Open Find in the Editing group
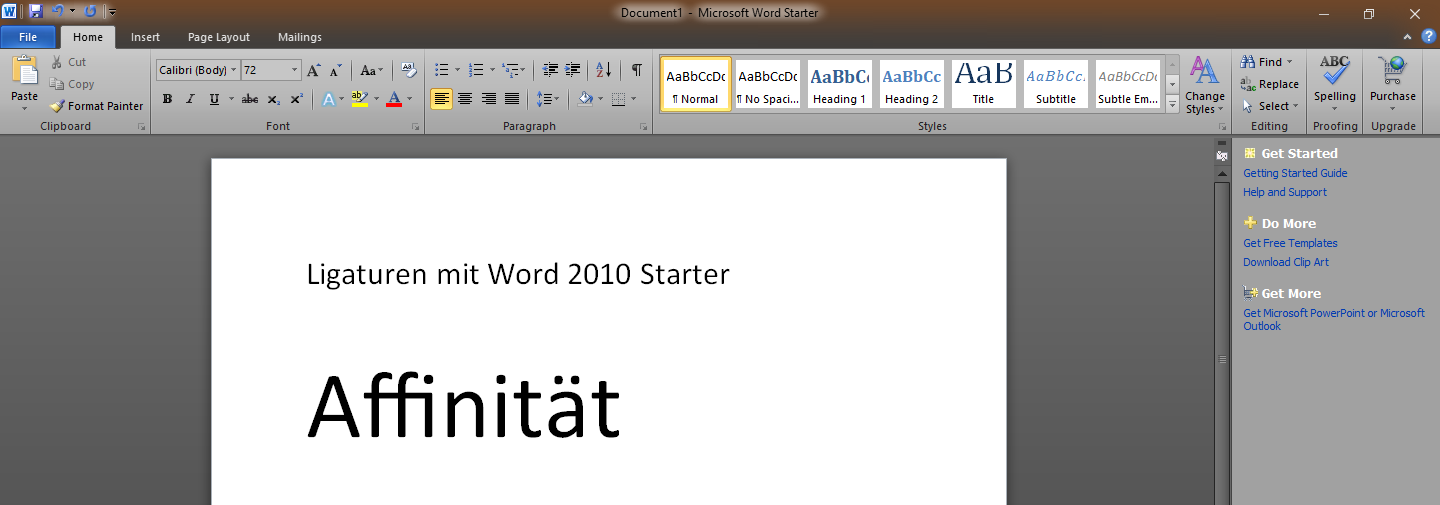 point(1267,62)
